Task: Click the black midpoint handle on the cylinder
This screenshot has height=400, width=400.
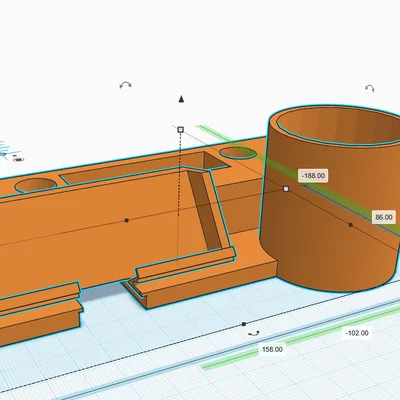Action: [x=350, y=225]
